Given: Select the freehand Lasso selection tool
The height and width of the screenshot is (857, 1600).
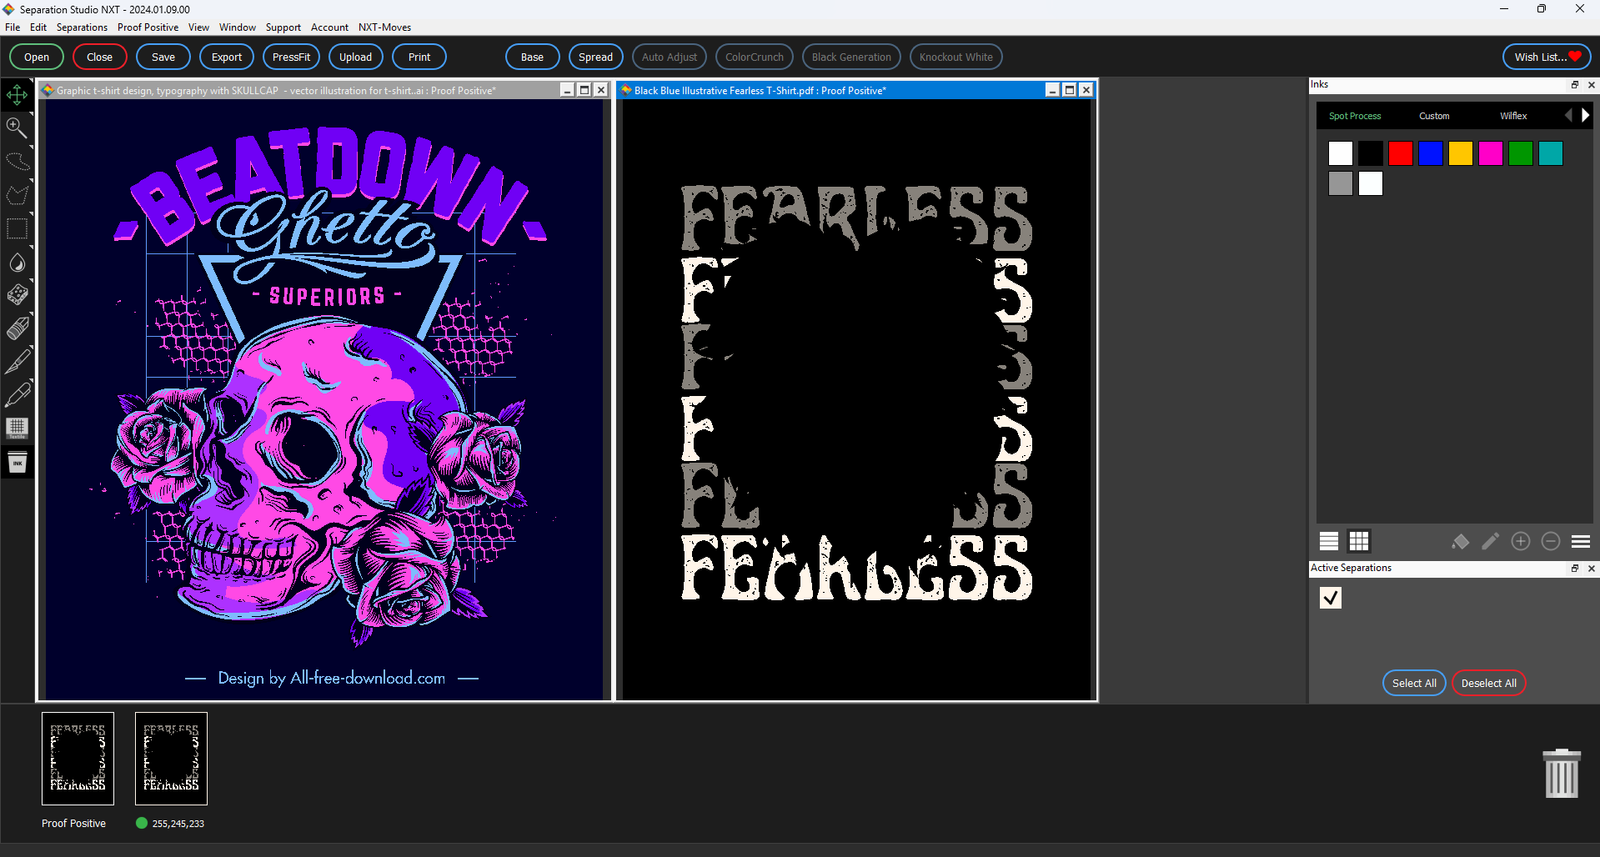Looking at the screenshot, I should 17,161.
